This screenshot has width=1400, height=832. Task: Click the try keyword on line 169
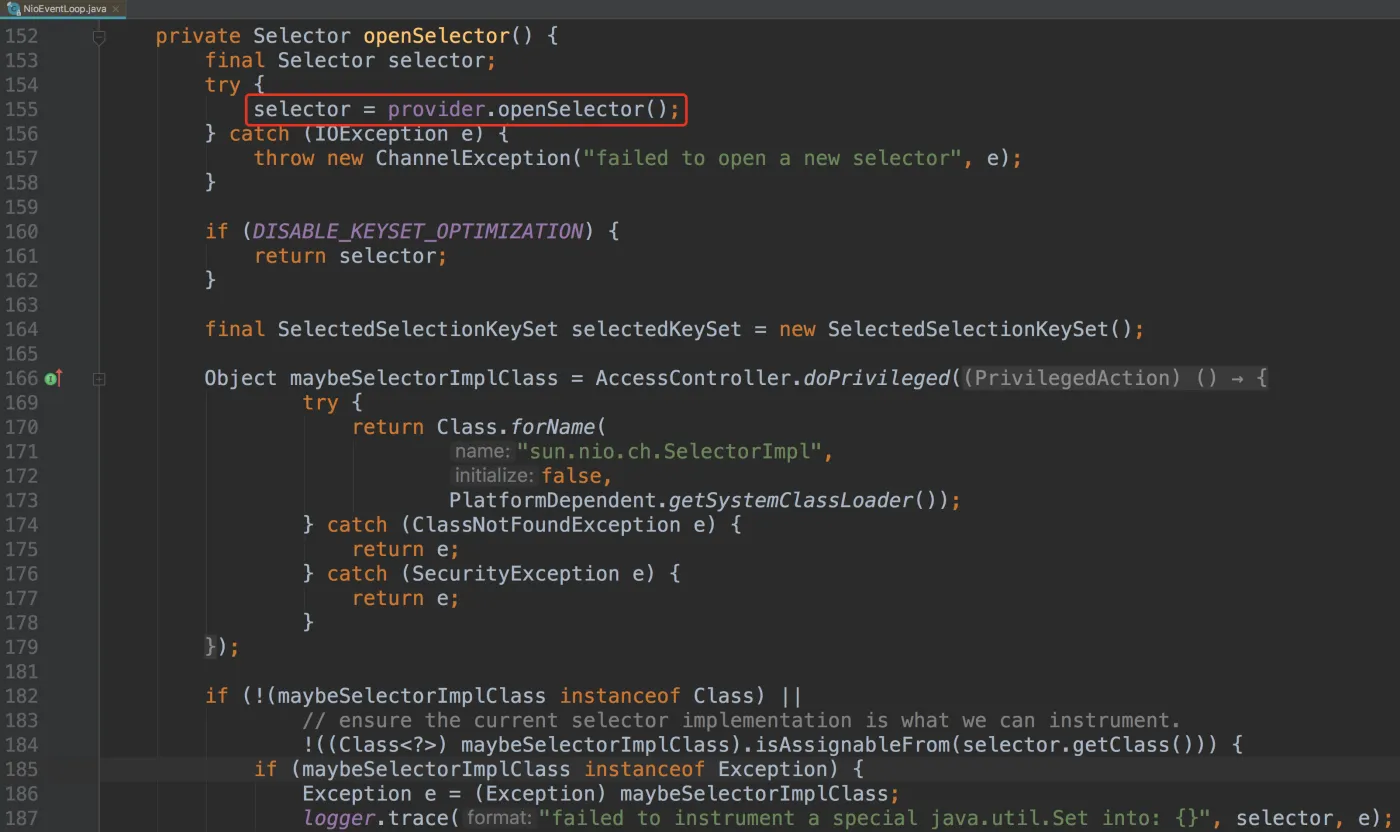tap(320, 402)
